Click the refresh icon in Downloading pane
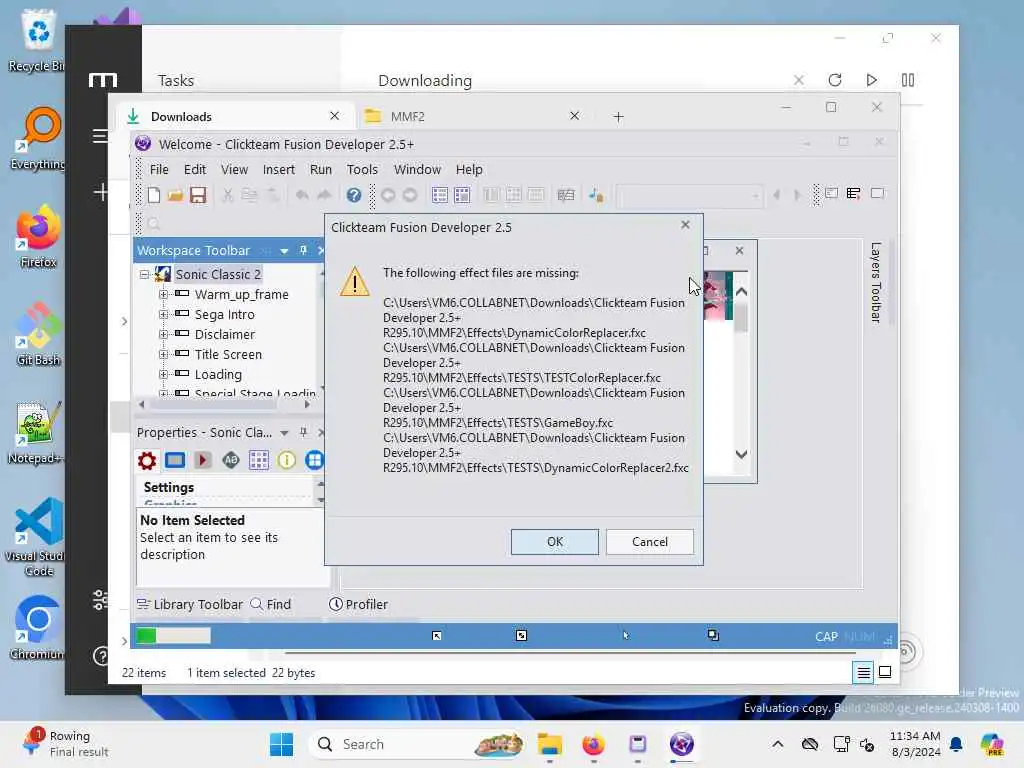Image resolution: width=1024 pixels, height=768 pixels. pyautogui.click(x=835, y=80)
